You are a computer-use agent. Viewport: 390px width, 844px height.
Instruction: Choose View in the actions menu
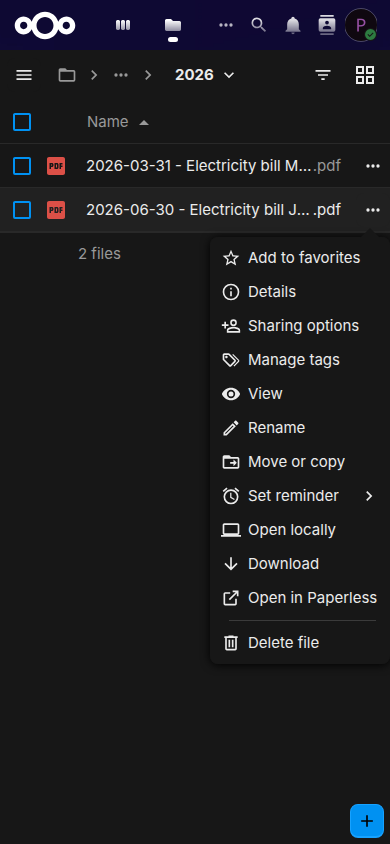click(300, 393)
